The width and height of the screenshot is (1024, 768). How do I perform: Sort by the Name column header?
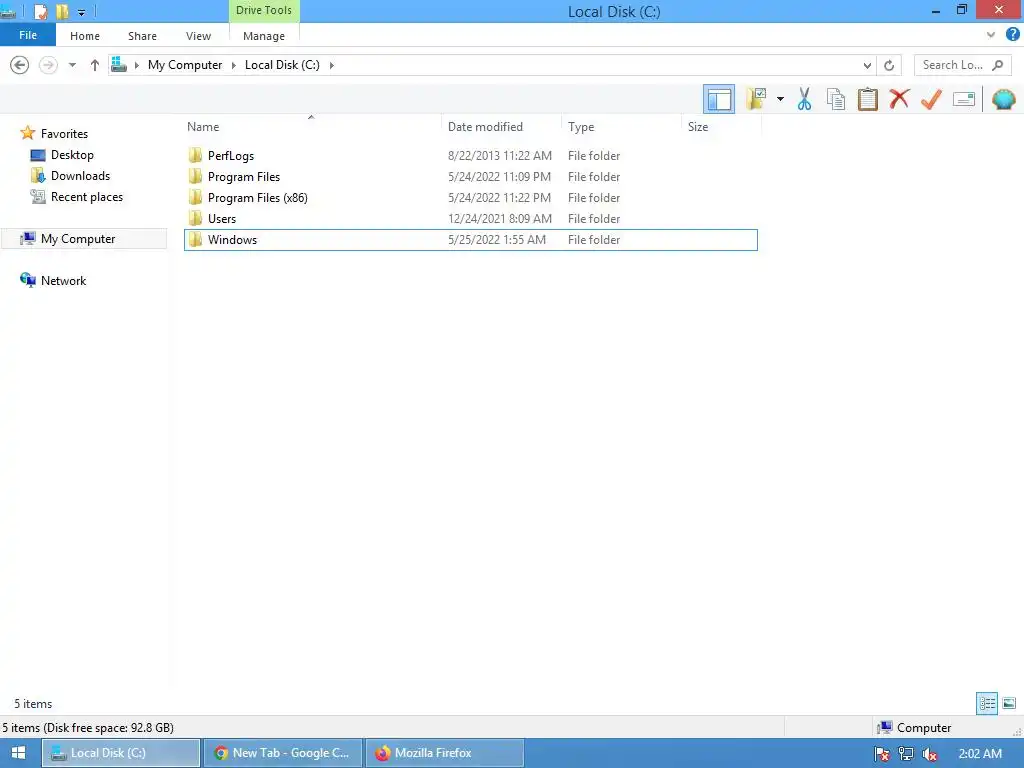click(x=312, y=127)
